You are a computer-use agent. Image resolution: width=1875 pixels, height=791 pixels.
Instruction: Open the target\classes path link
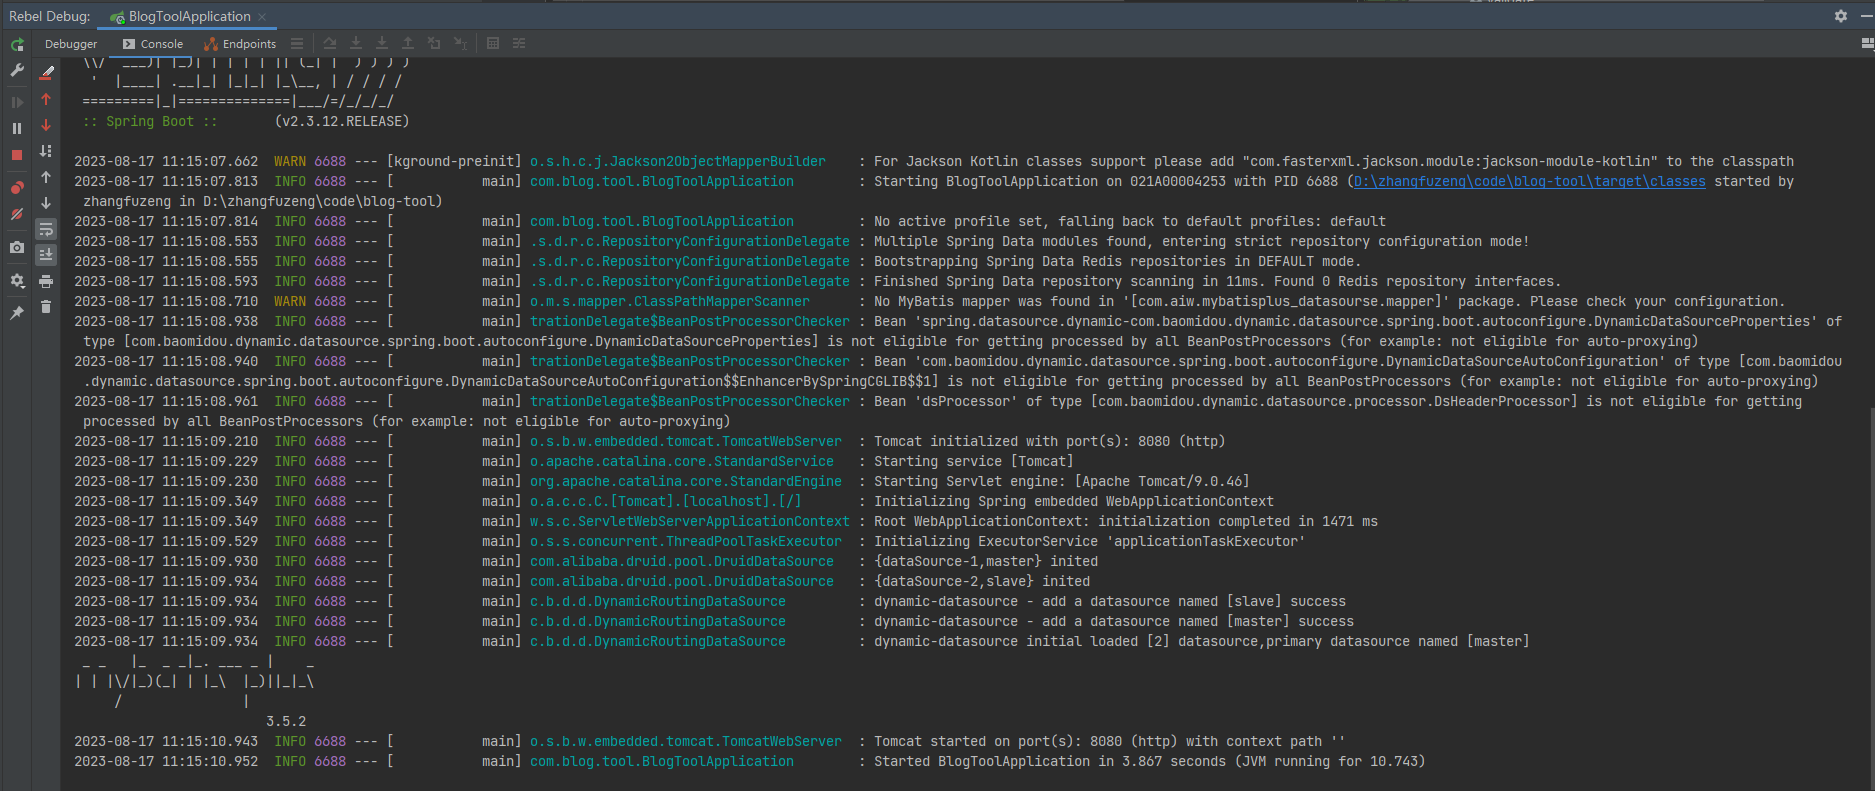1530,181
